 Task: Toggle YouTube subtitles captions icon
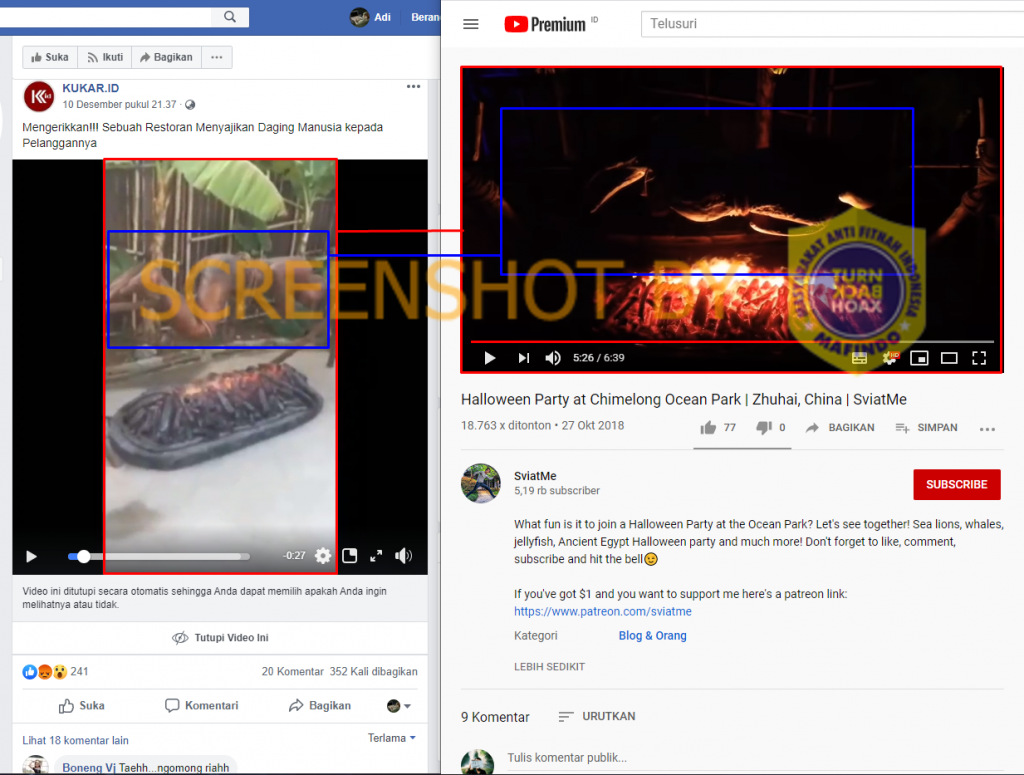pos(859,358)
